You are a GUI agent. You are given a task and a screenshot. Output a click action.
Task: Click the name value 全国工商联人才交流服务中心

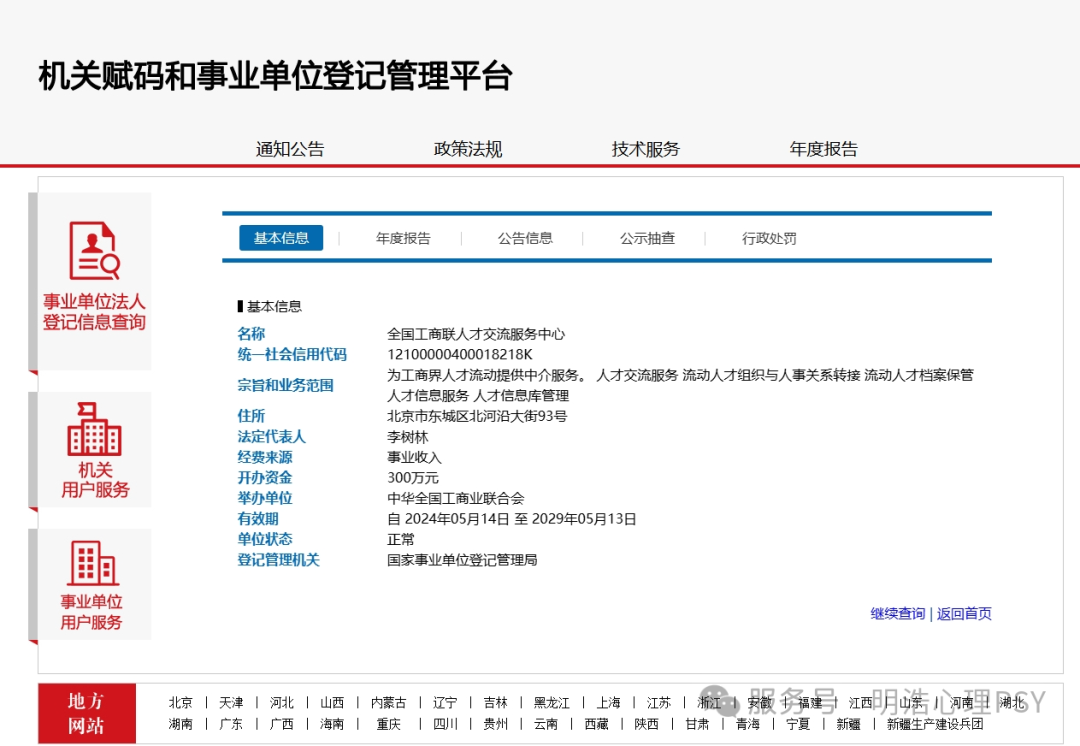click(x=476, y=334)
